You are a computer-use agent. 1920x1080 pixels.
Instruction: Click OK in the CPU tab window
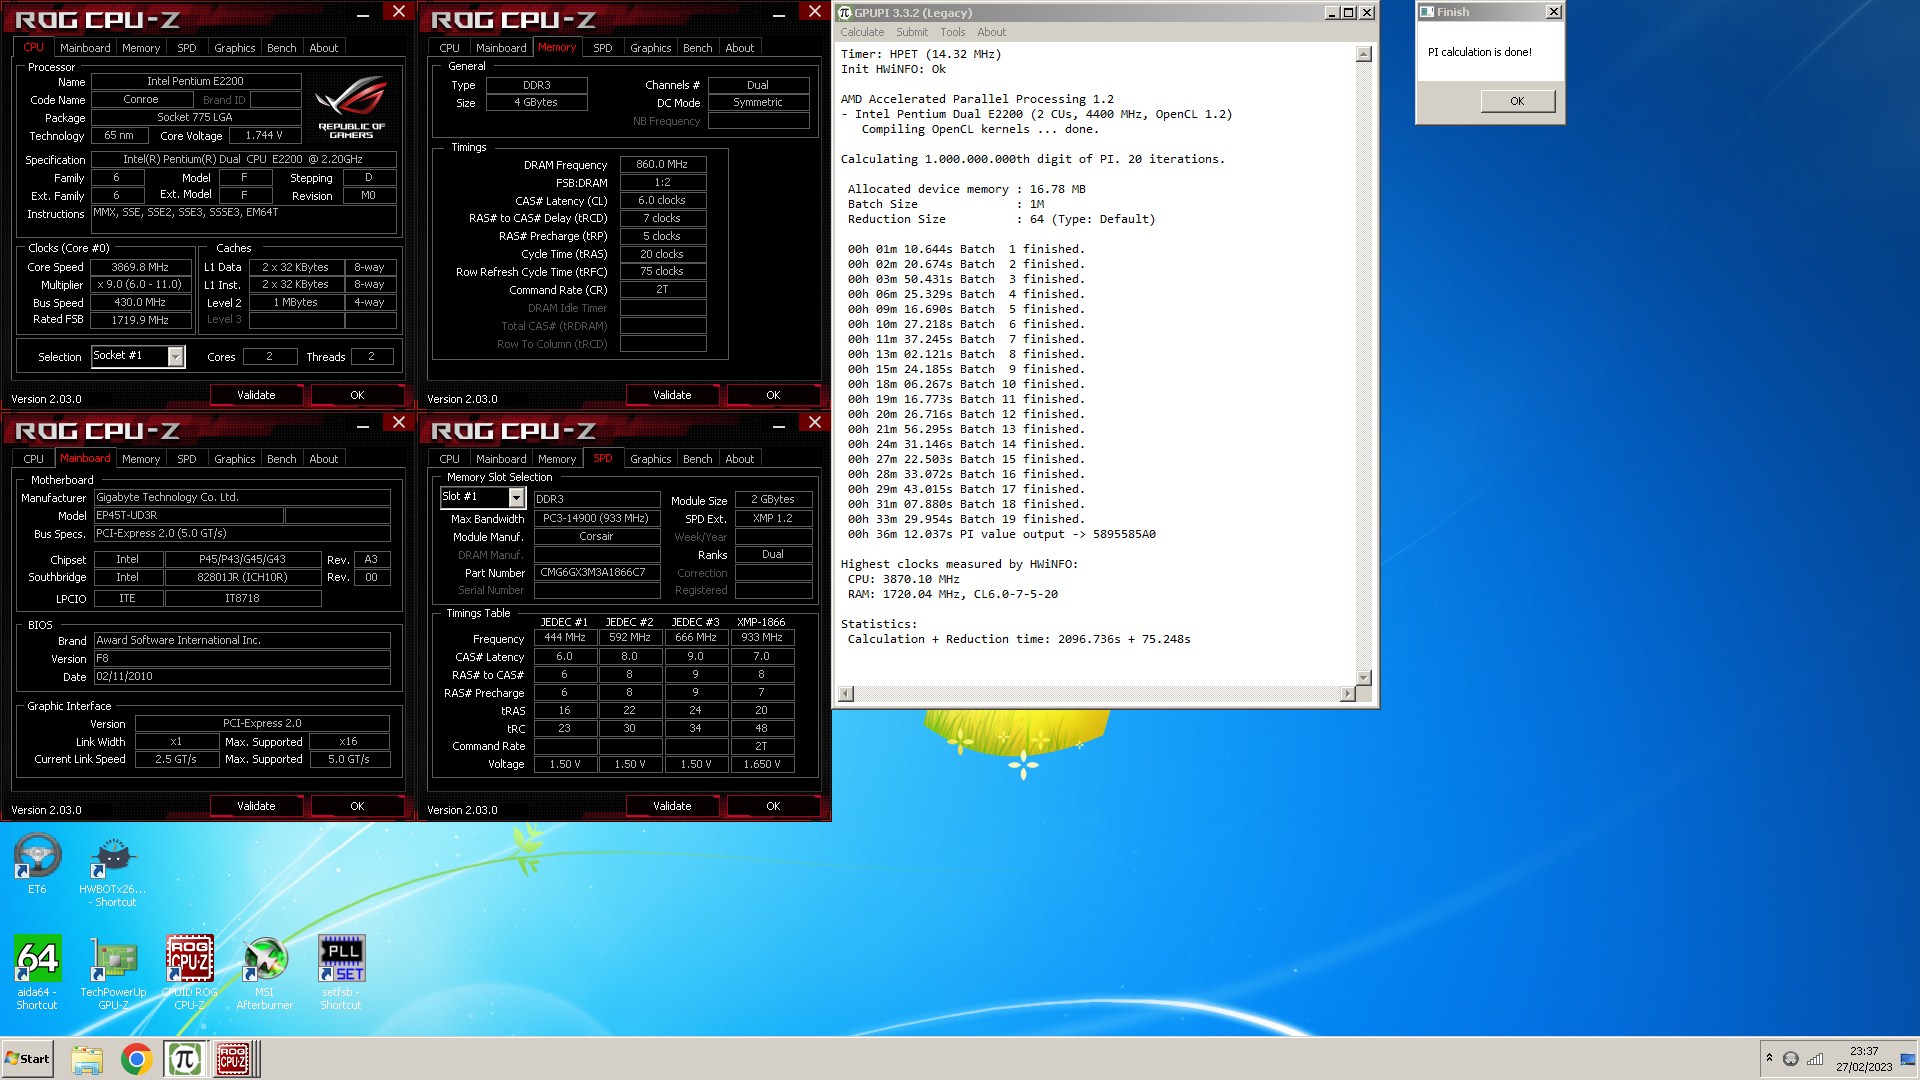(357, 395)
